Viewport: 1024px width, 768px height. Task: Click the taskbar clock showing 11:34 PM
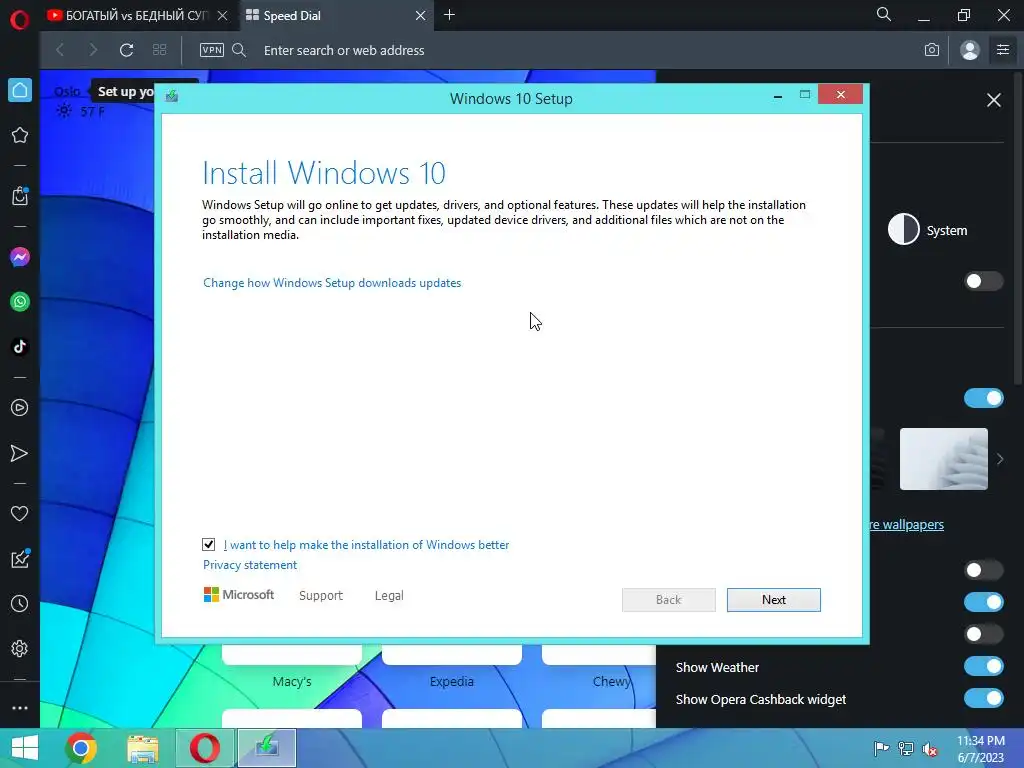(981, 748)
